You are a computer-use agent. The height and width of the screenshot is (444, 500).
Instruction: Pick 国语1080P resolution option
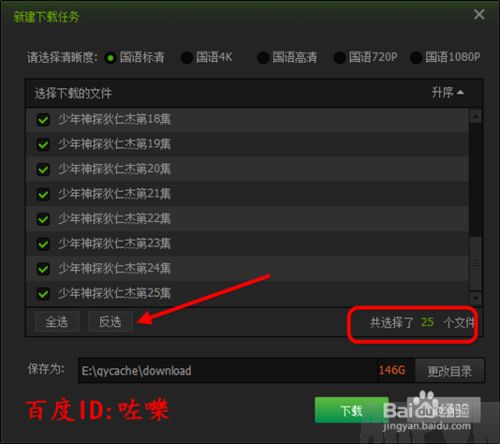pyautogui.click(x=416, y=58)
